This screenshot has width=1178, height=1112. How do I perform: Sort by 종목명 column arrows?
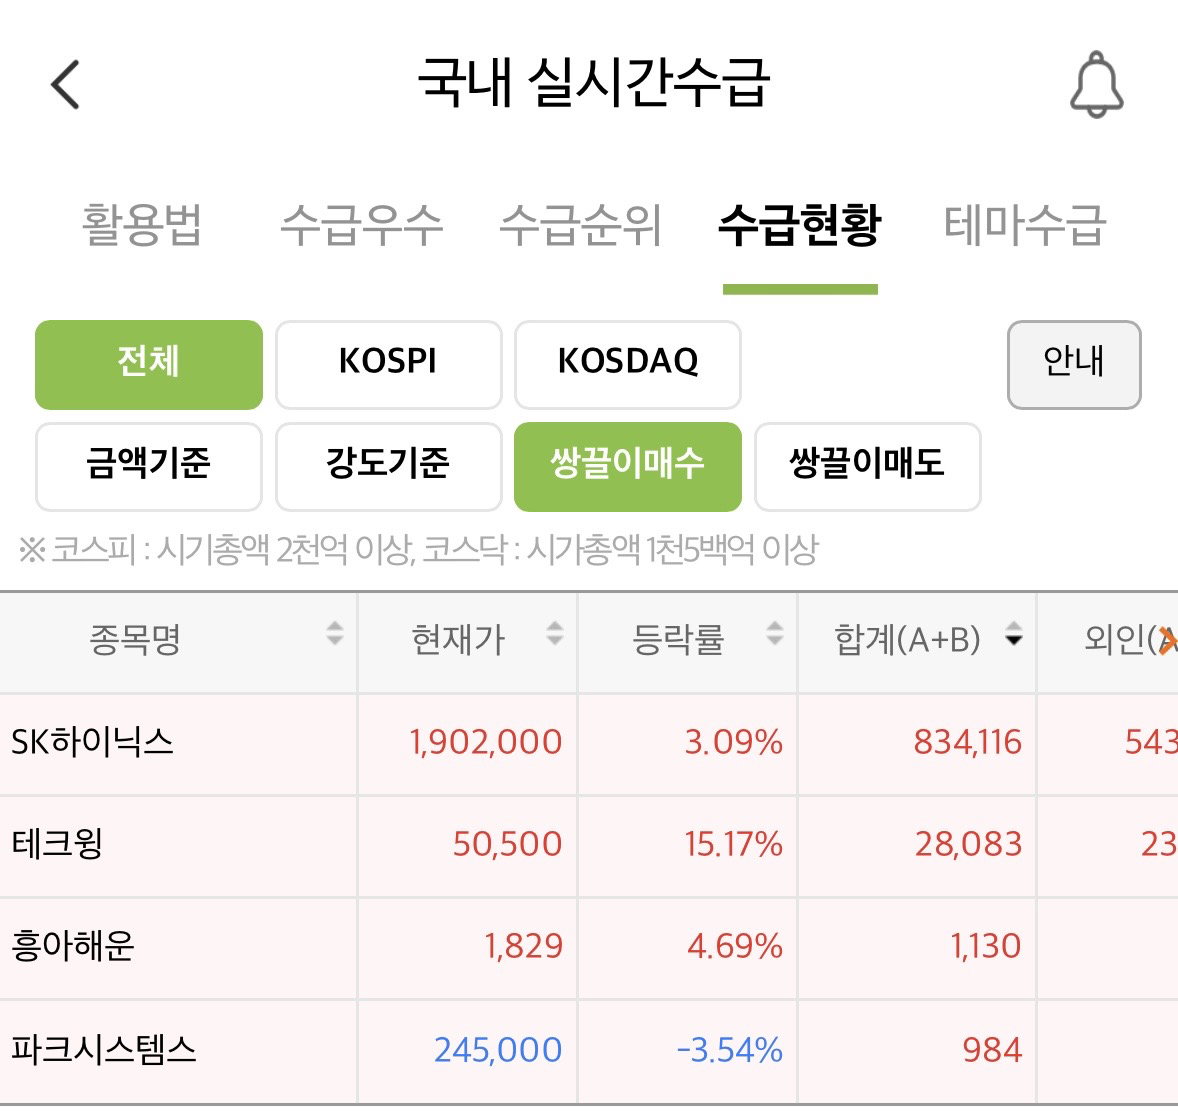(335, 633)
